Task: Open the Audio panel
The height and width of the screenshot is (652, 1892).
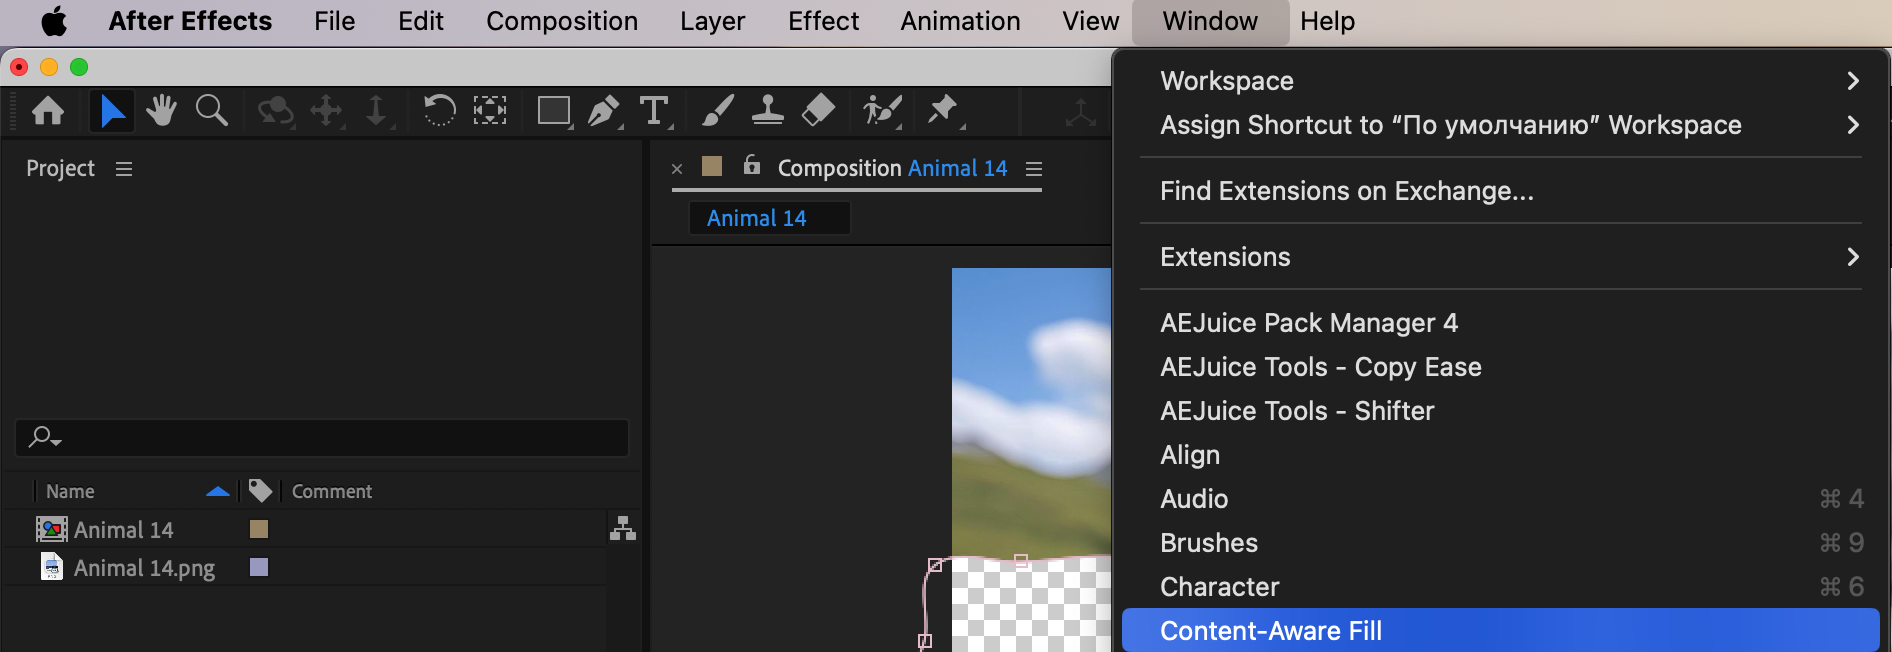Action: 1500,499
